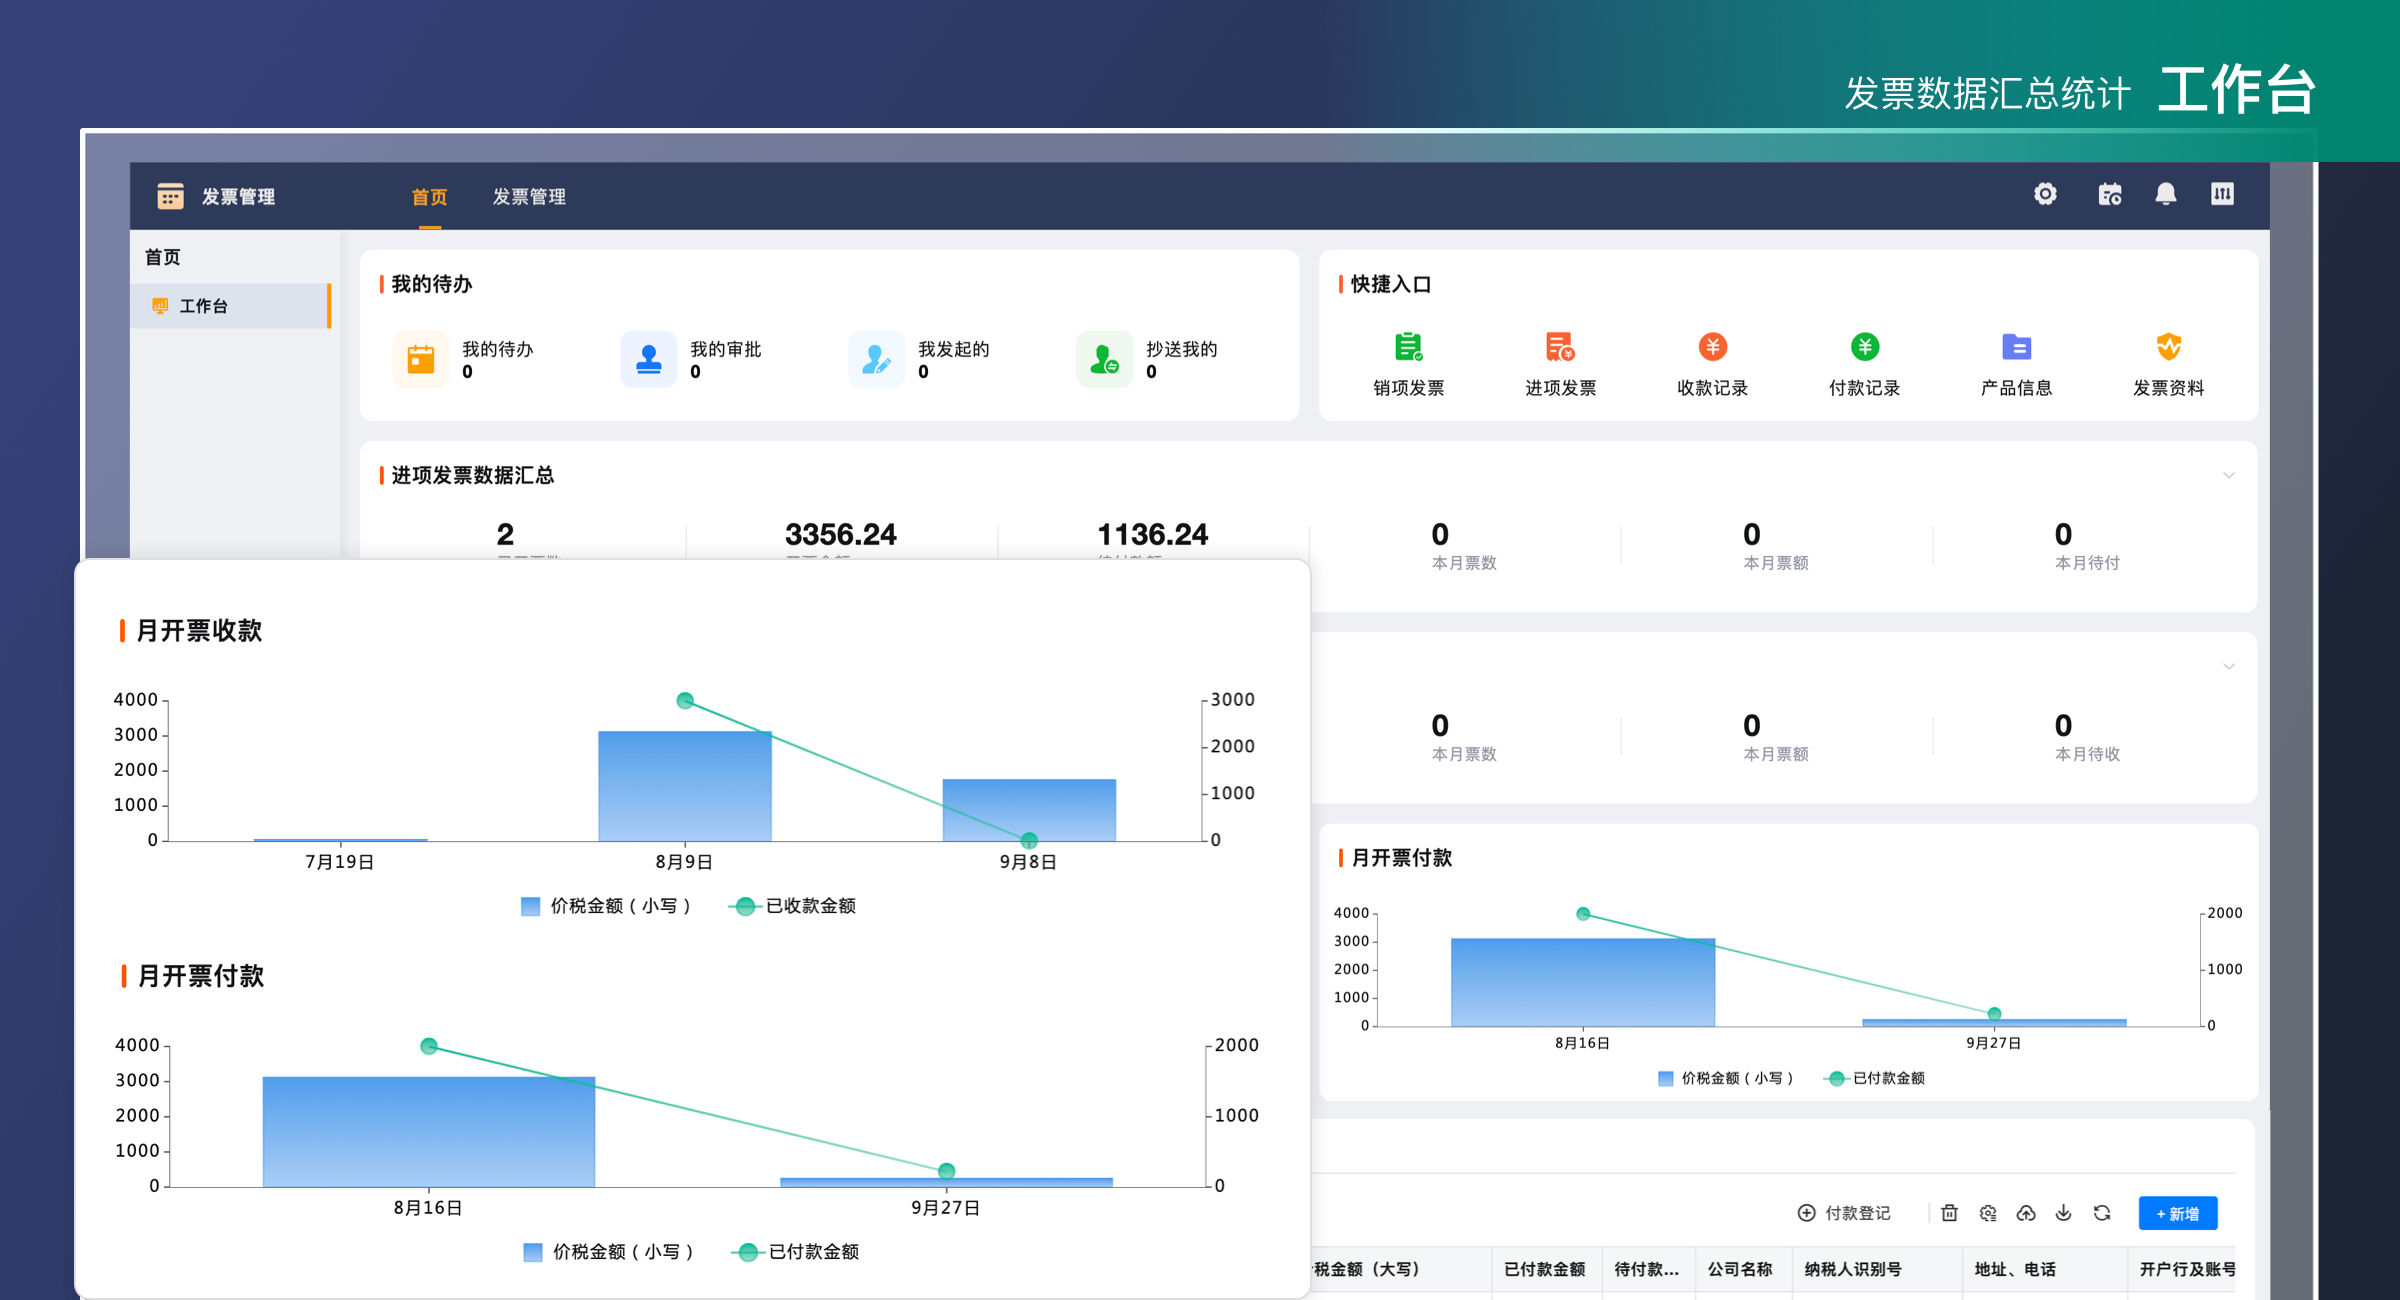The height and width of the screenshot is (1300, 2400).
Task: Click the 收款记录 yuan icon
Action: click(x=1712, y=347)
